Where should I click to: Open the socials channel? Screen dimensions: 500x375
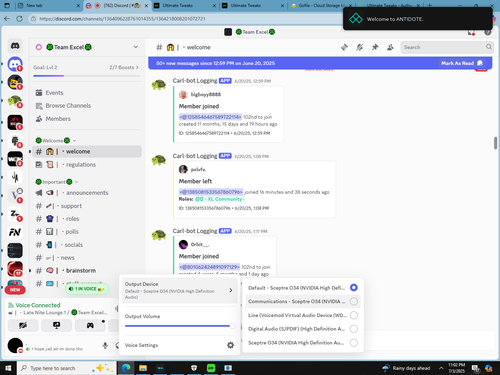[87, 245]
